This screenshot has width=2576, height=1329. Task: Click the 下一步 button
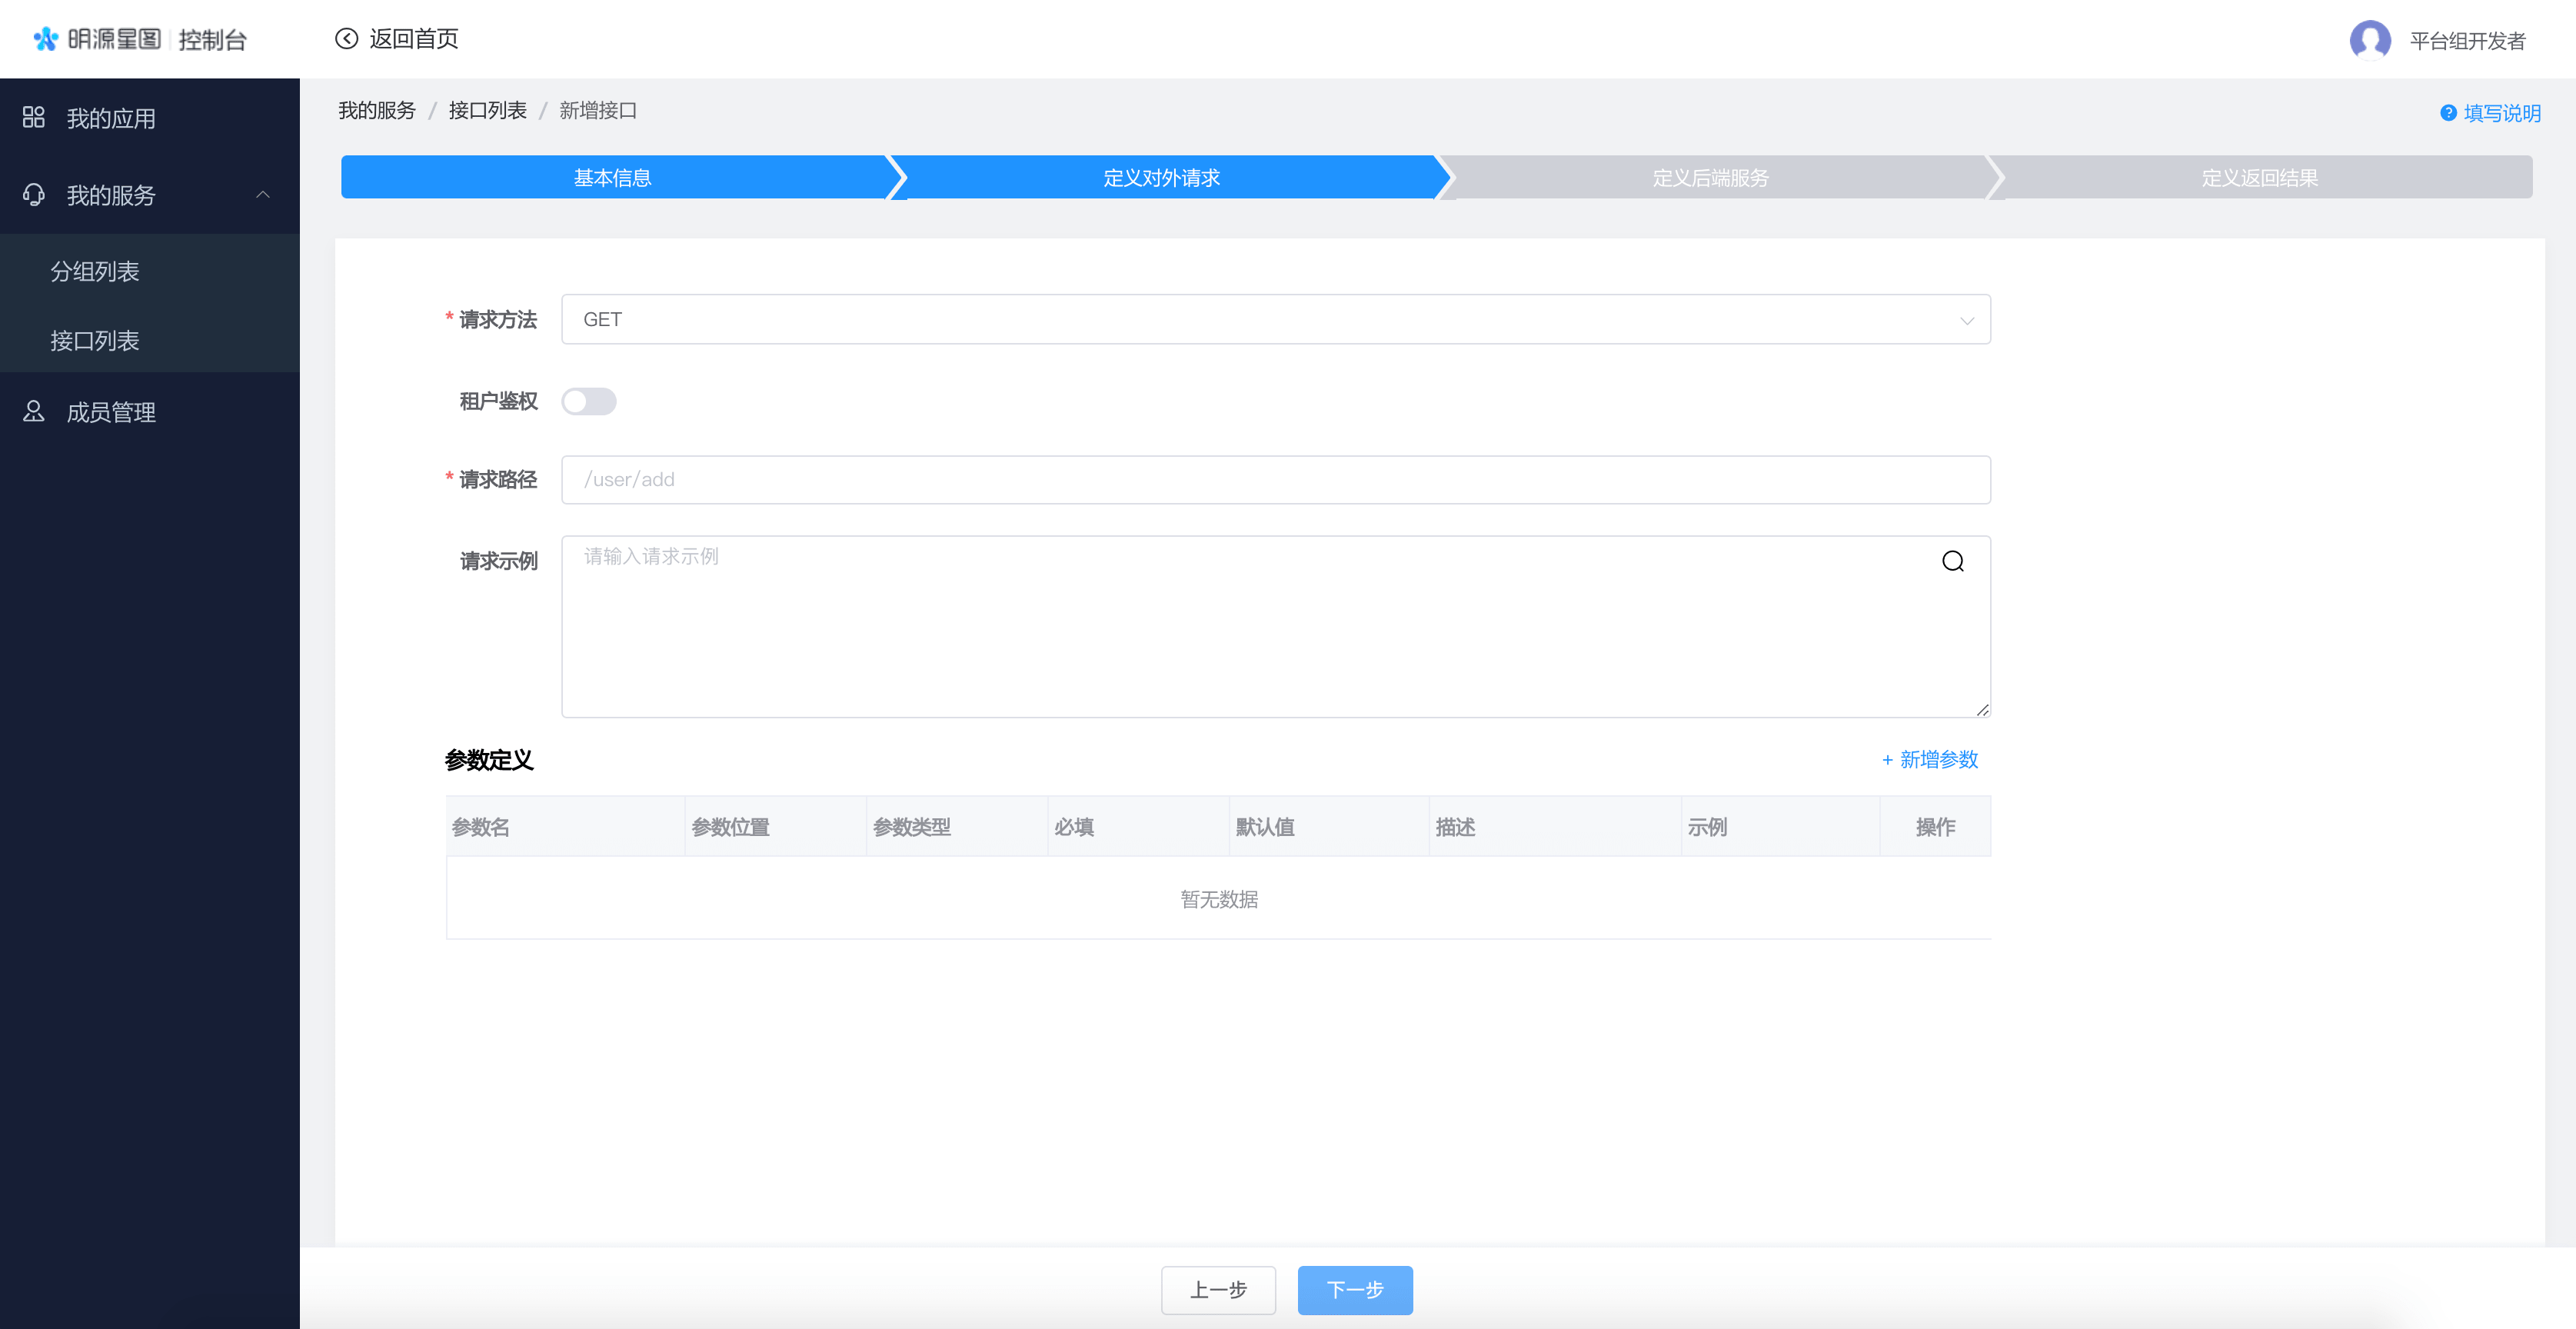click(x=1354, y=1290)
